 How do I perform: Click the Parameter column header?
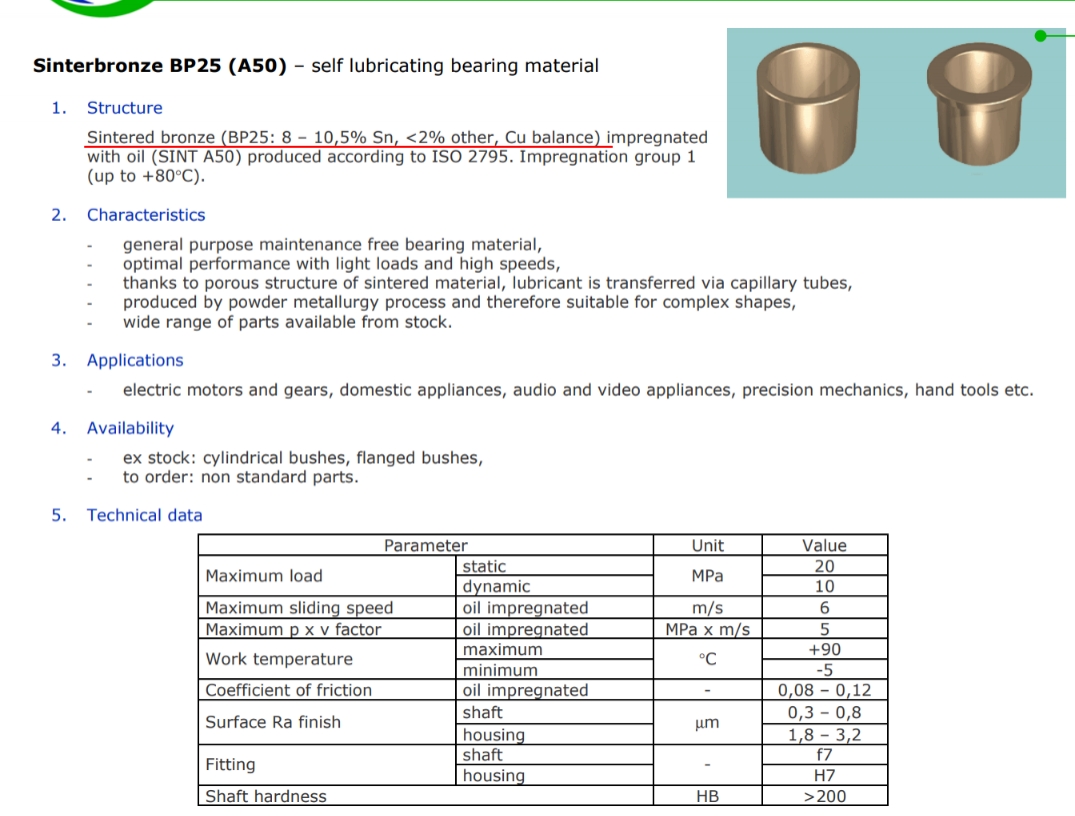tap(426, 545)
